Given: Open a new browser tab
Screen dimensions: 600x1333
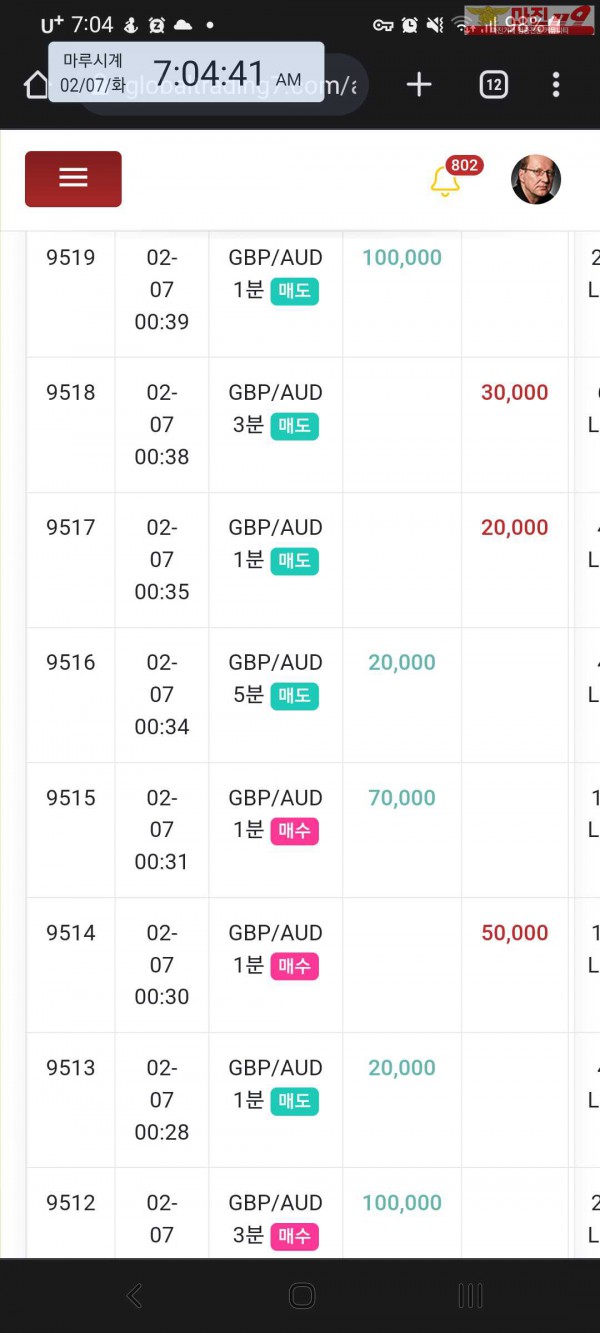Looking at the screenshot, I should (419, 85).
